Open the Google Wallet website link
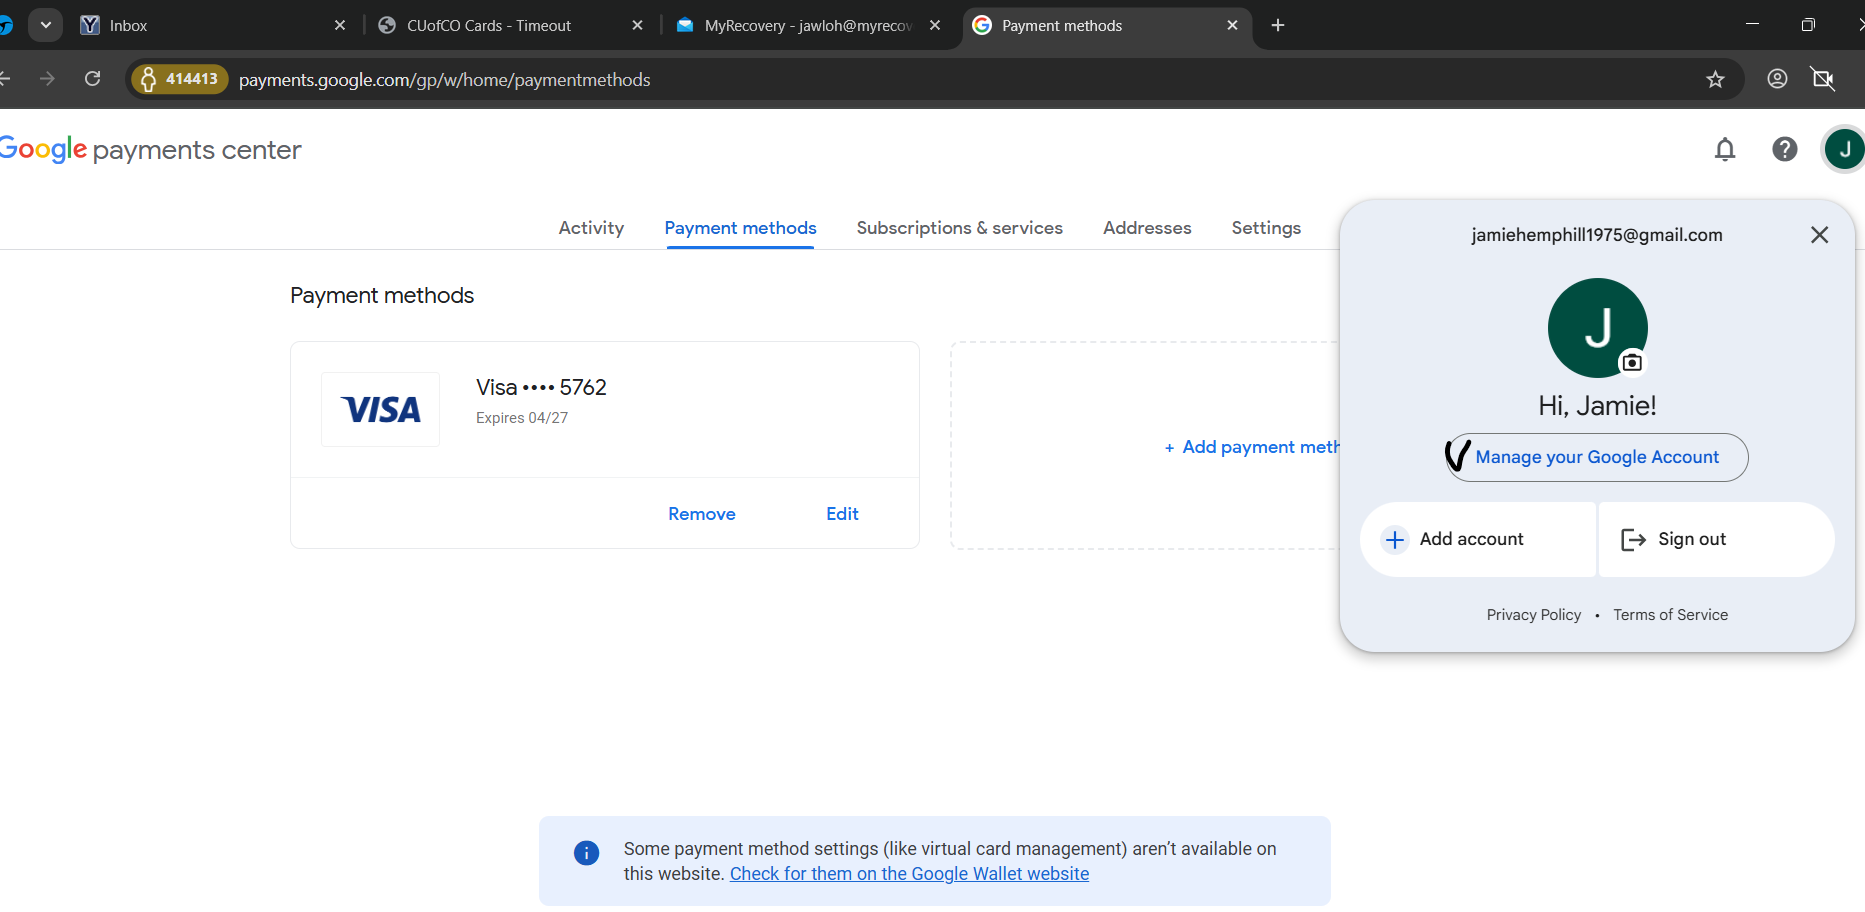This screenshot has width=1865, height=912. pos(909,874)
